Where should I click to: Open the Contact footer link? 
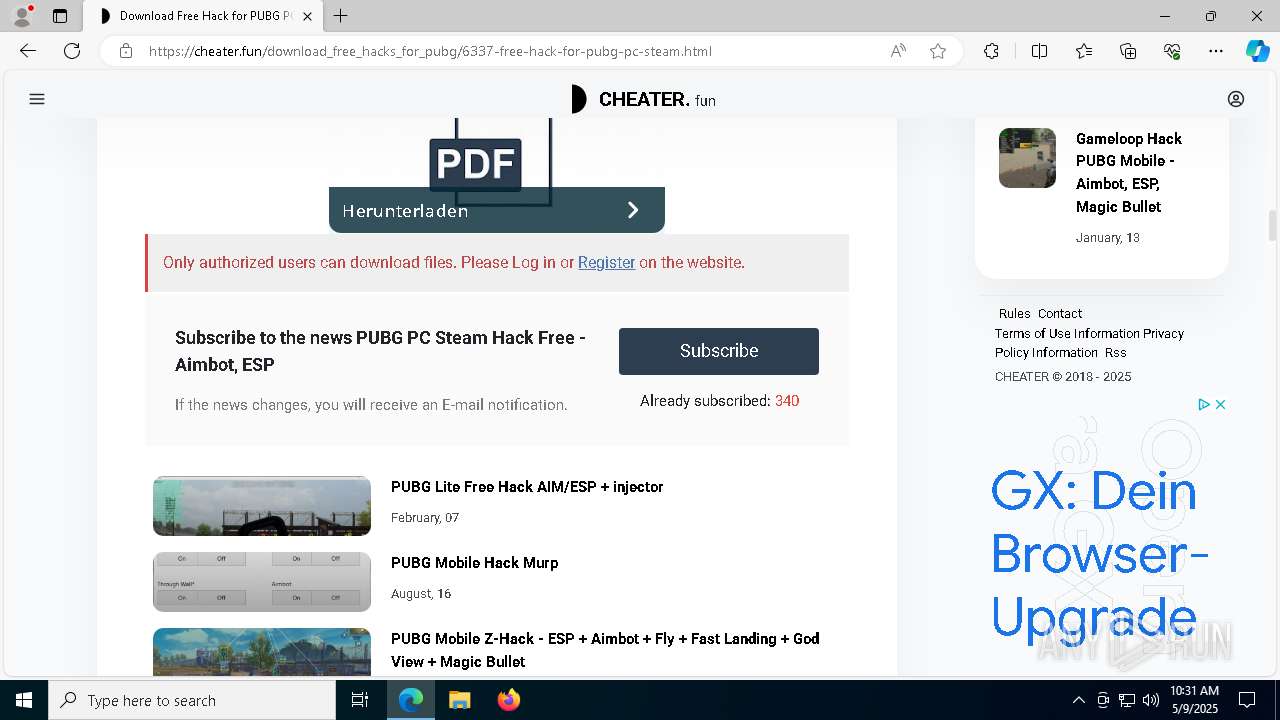tap(1060, 313)
